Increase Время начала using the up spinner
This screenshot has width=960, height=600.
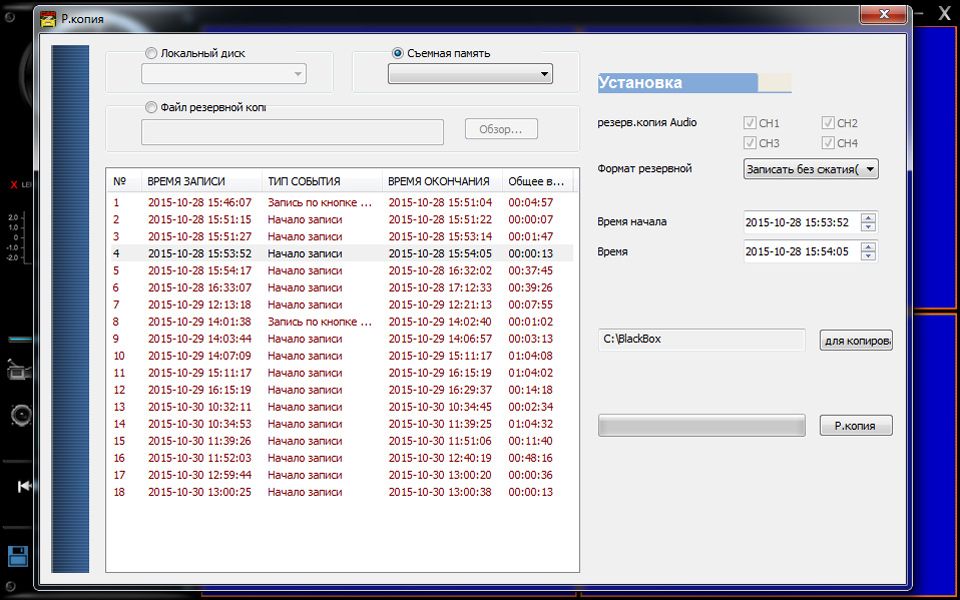(x=868, y=217)
